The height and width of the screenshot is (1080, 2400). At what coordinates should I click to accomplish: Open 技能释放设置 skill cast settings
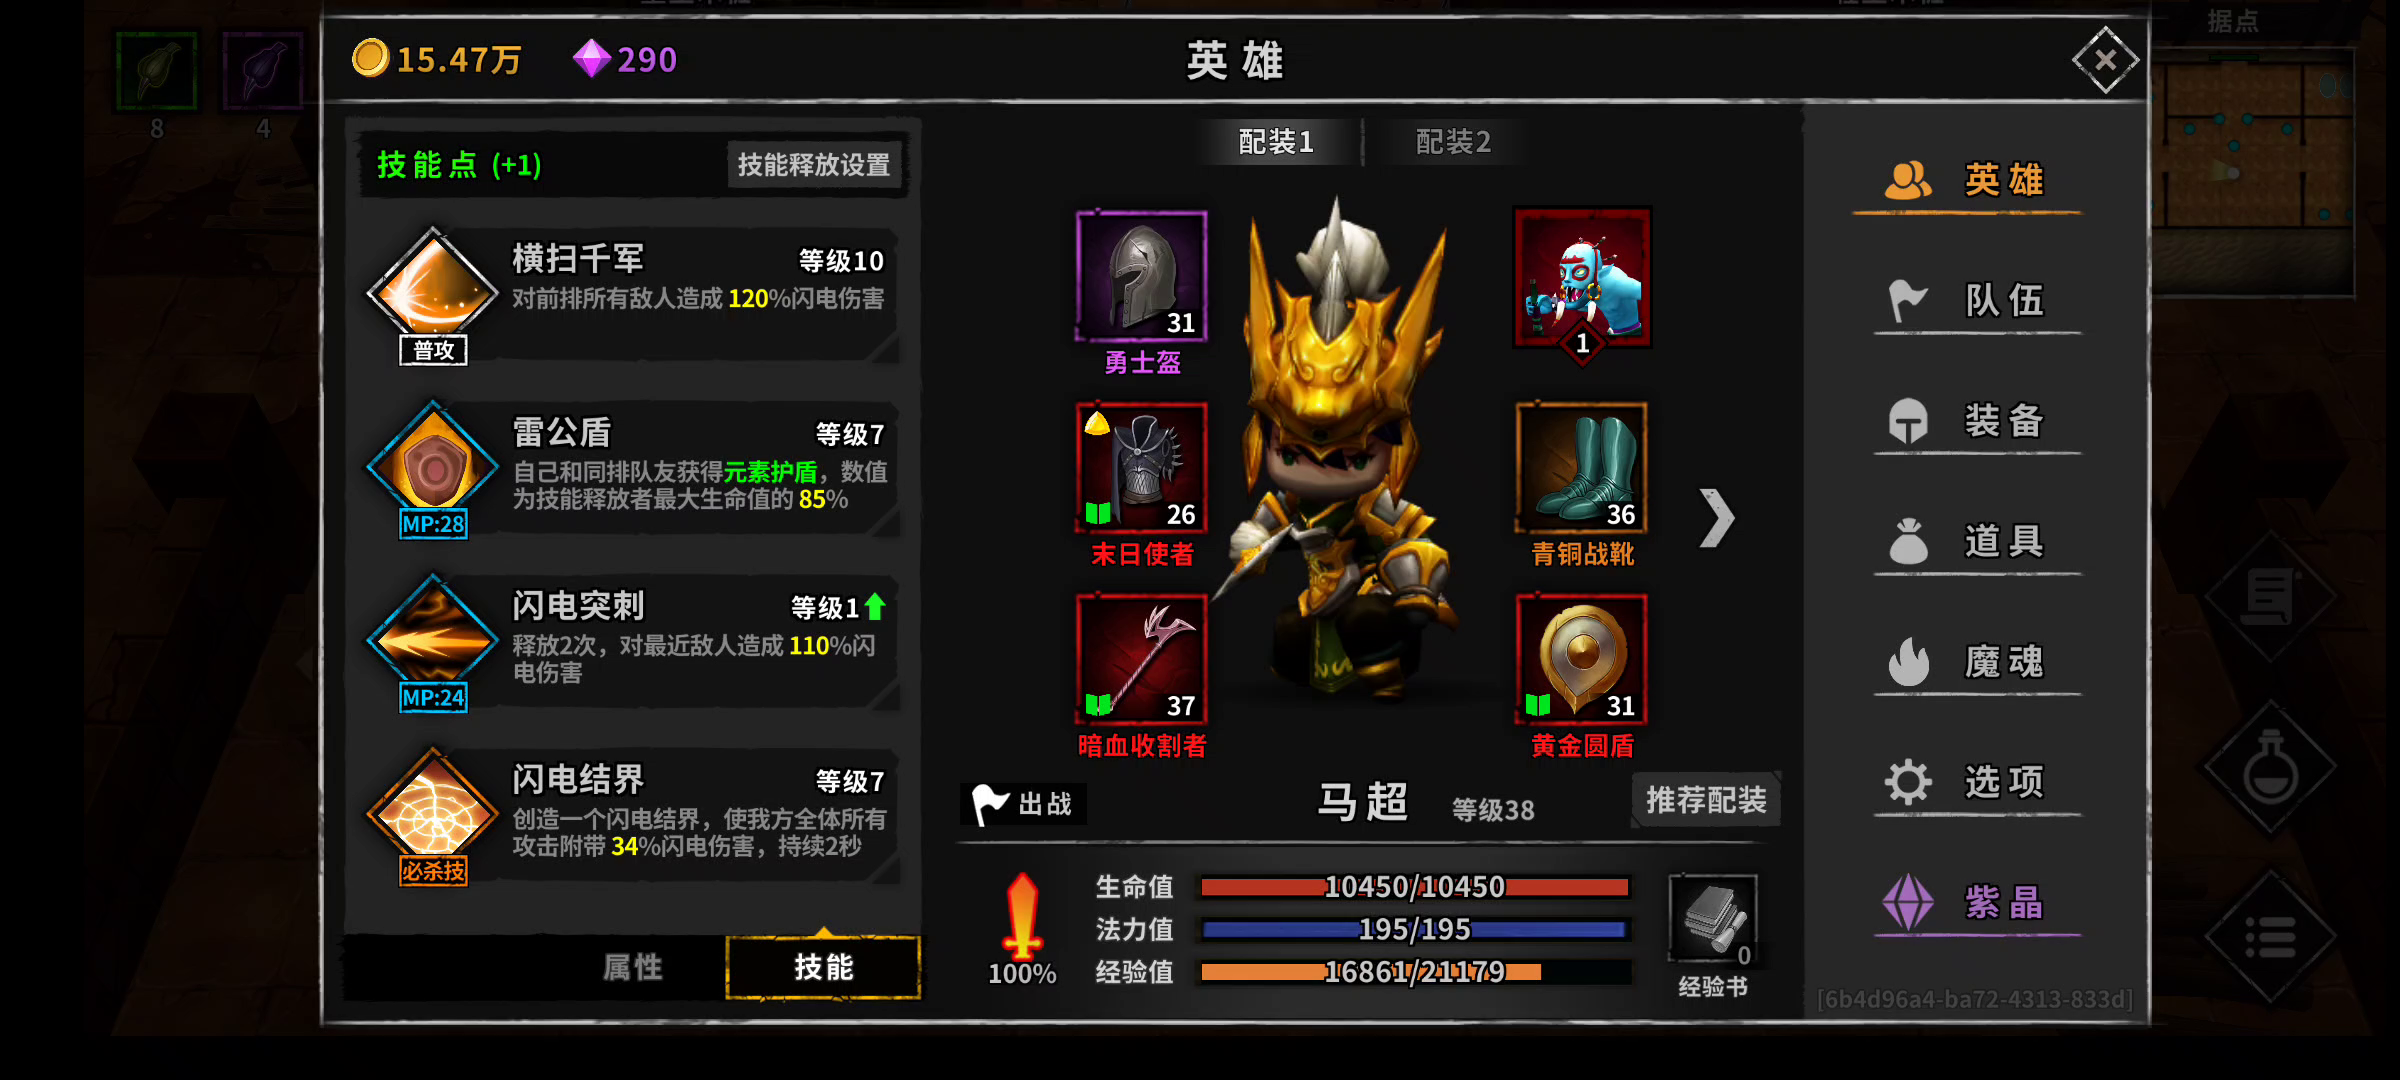click(814, 164)
